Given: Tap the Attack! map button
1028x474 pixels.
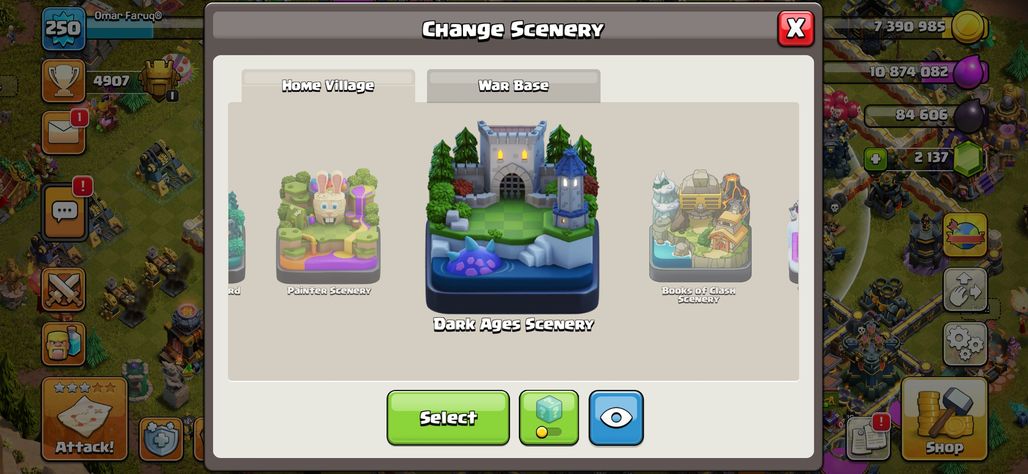Looking at the screenshot, I should [x=84, y=419].
